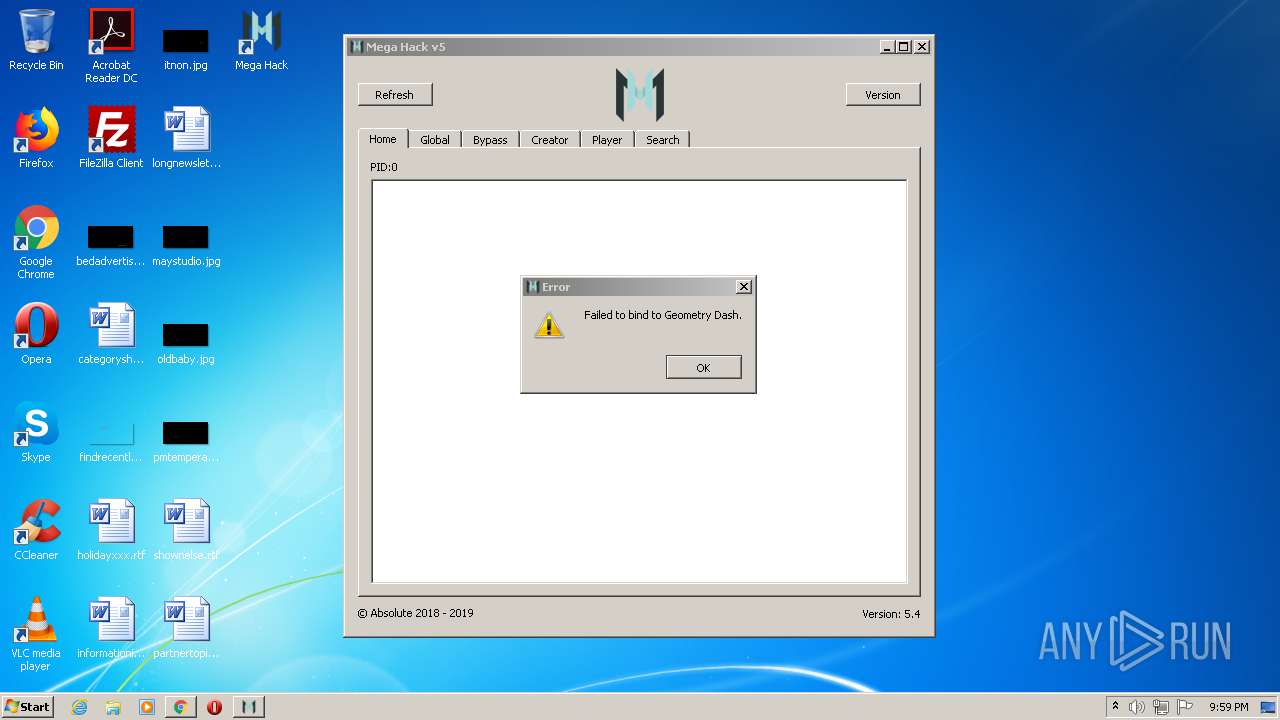Switch to the Bypass tab
Screen dimensions: 1280x720
coord(490,140)
